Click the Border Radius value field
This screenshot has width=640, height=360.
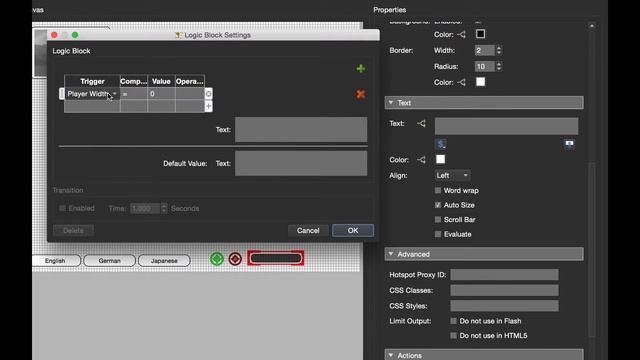click(x=484, y=67)
